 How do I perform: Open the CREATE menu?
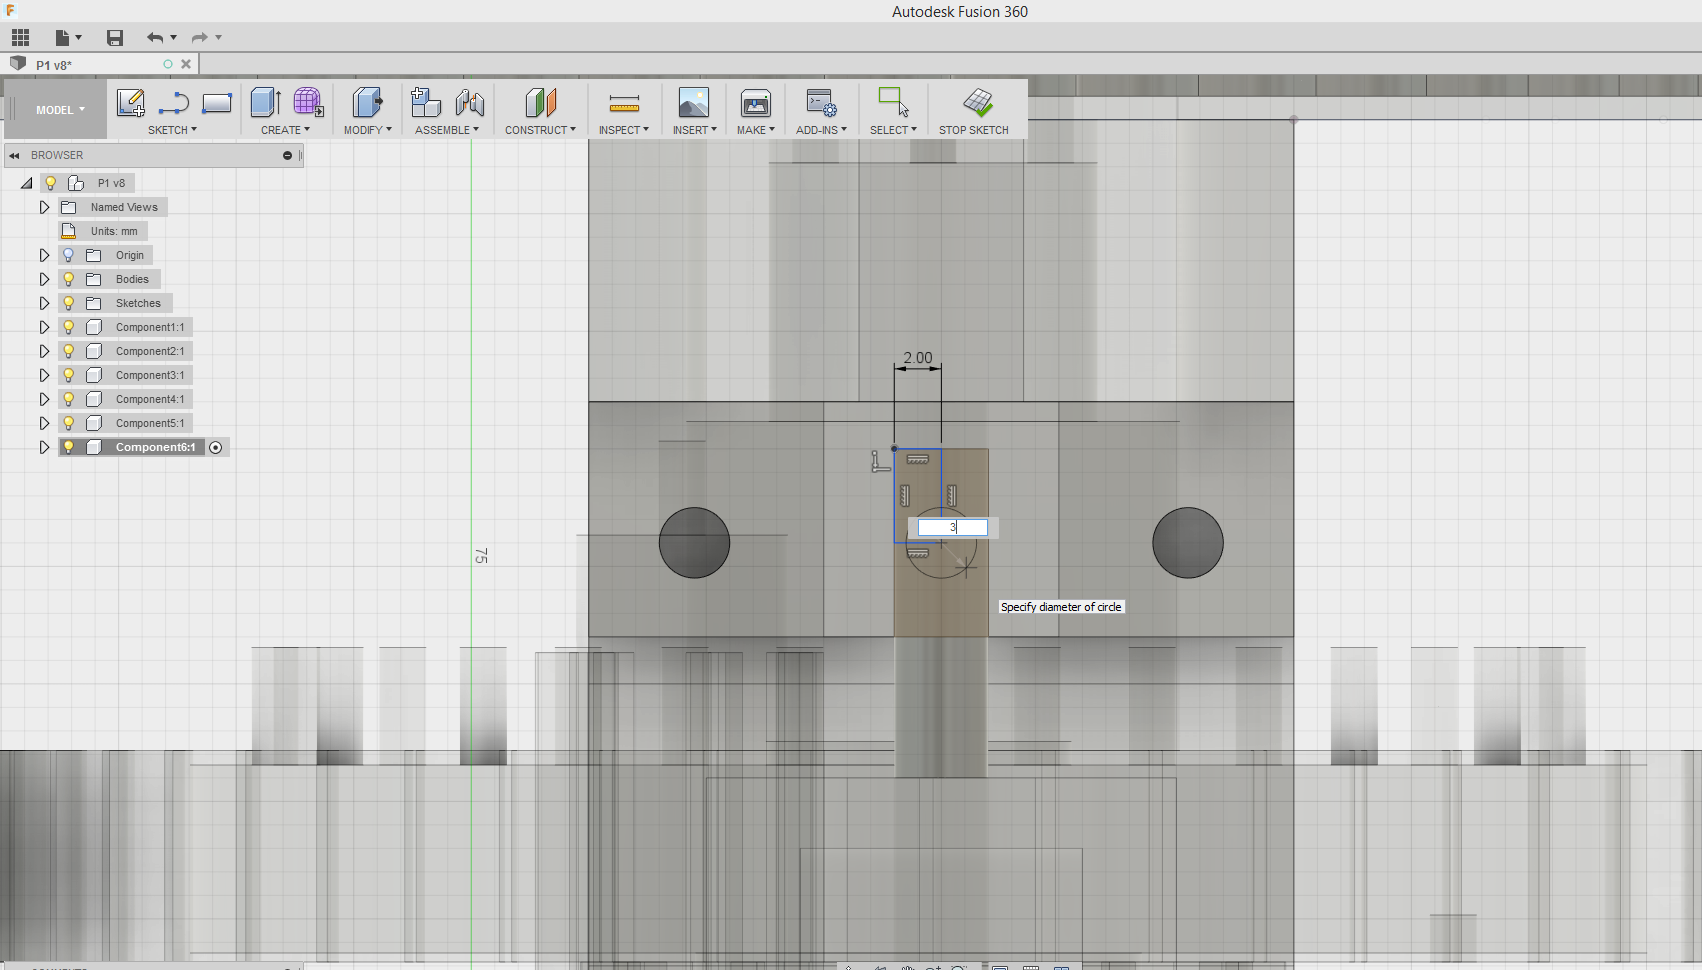pyautogui.click(x=285, y=130)
